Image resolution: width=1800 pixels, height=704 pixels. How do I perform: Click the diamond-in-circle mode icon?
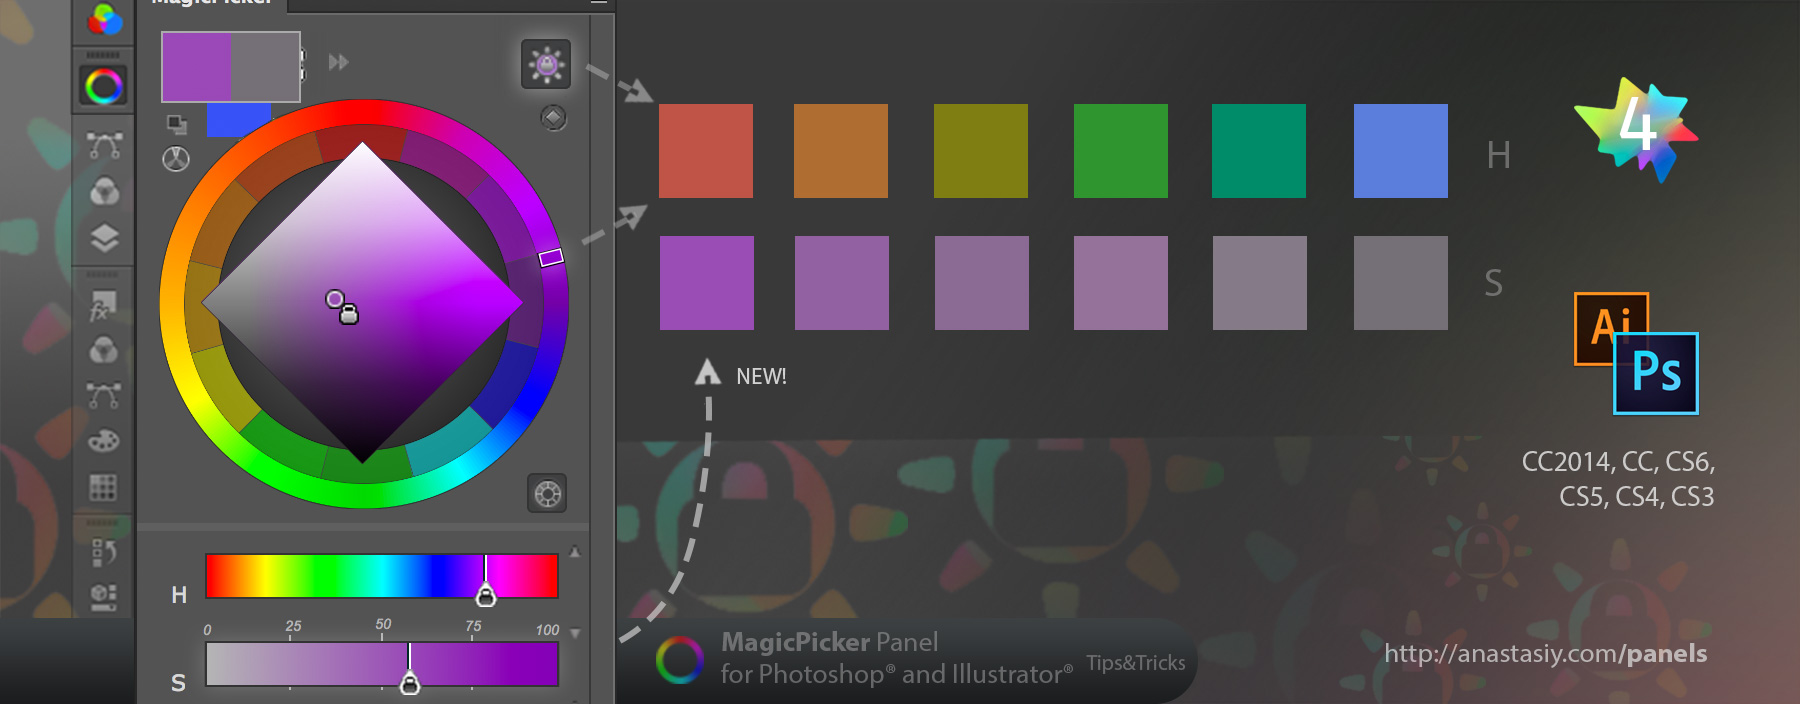553,118
